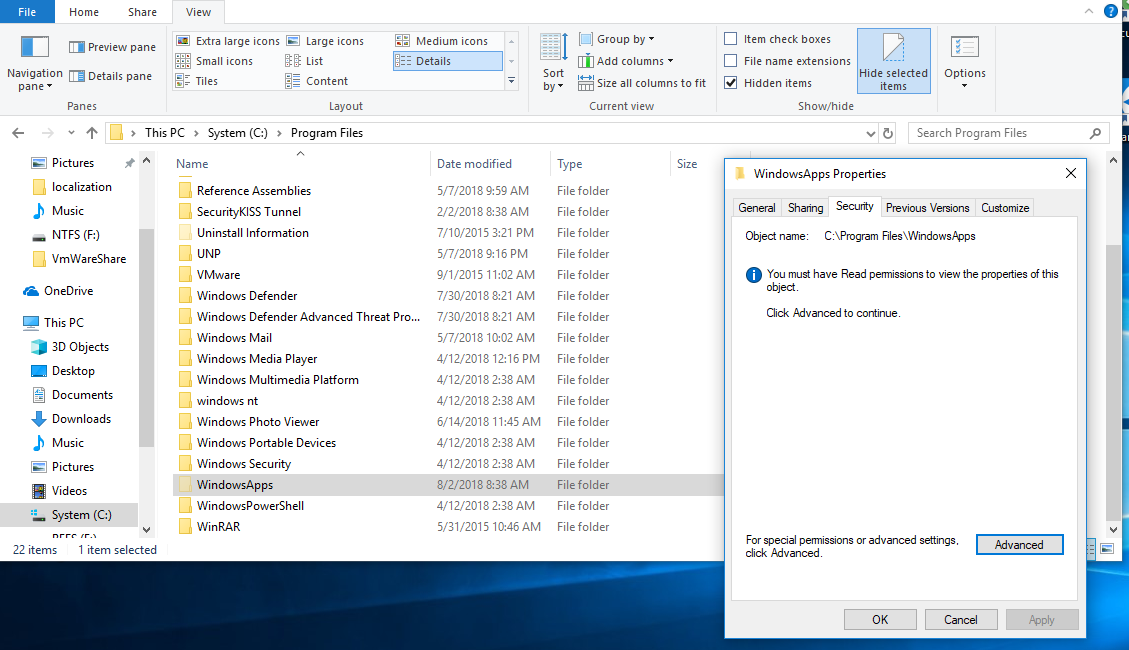Click the Advanced button for special permissions

(x=1019, y=544)
